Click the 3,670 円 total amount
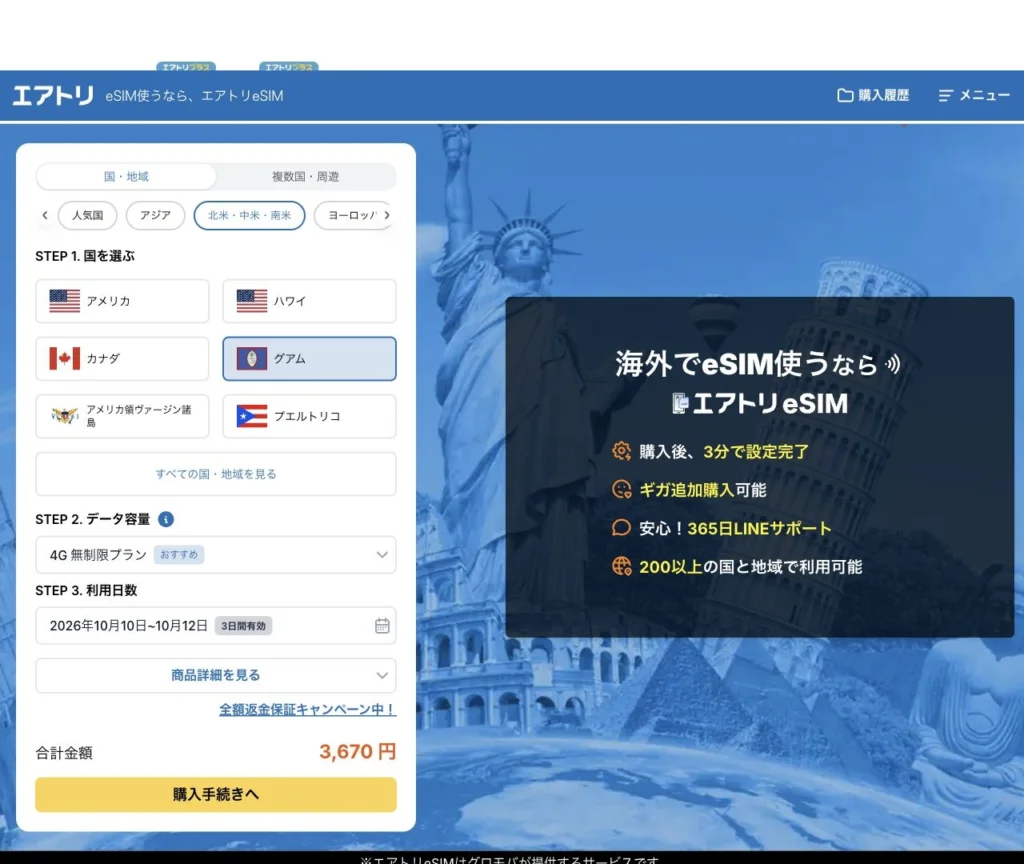 [x=358, y=752]
